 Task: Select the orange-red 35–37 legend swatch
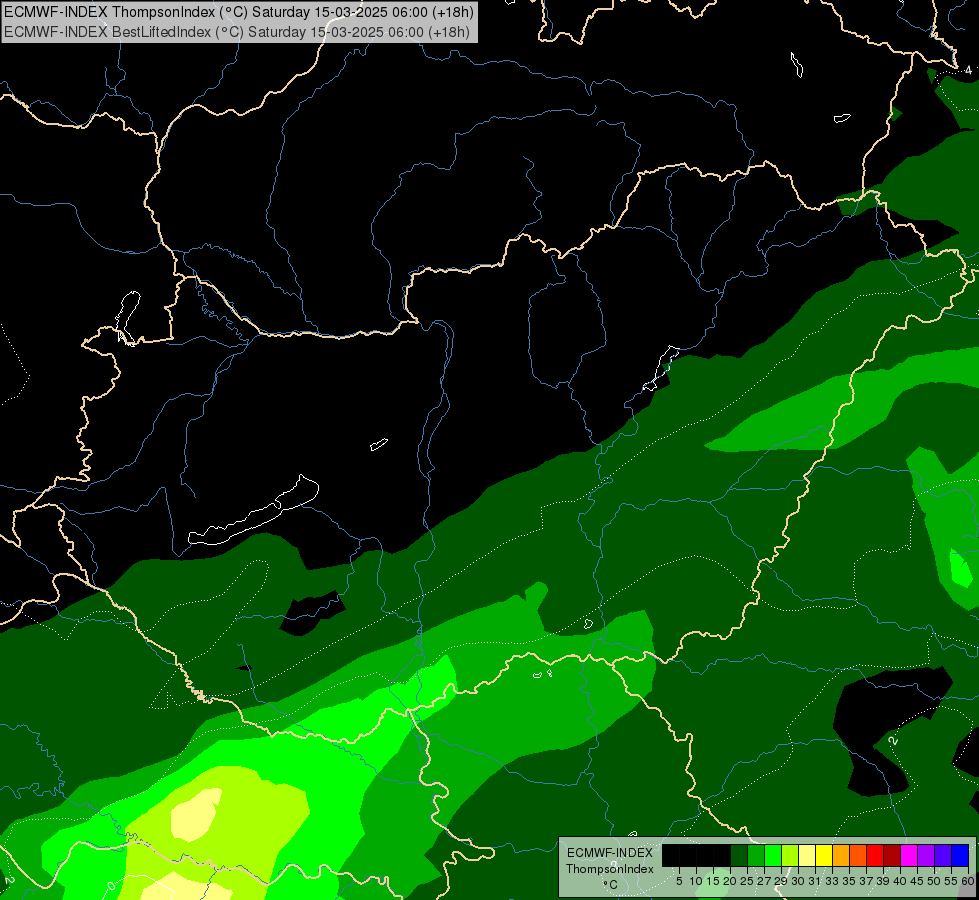[x=858, y=855]
